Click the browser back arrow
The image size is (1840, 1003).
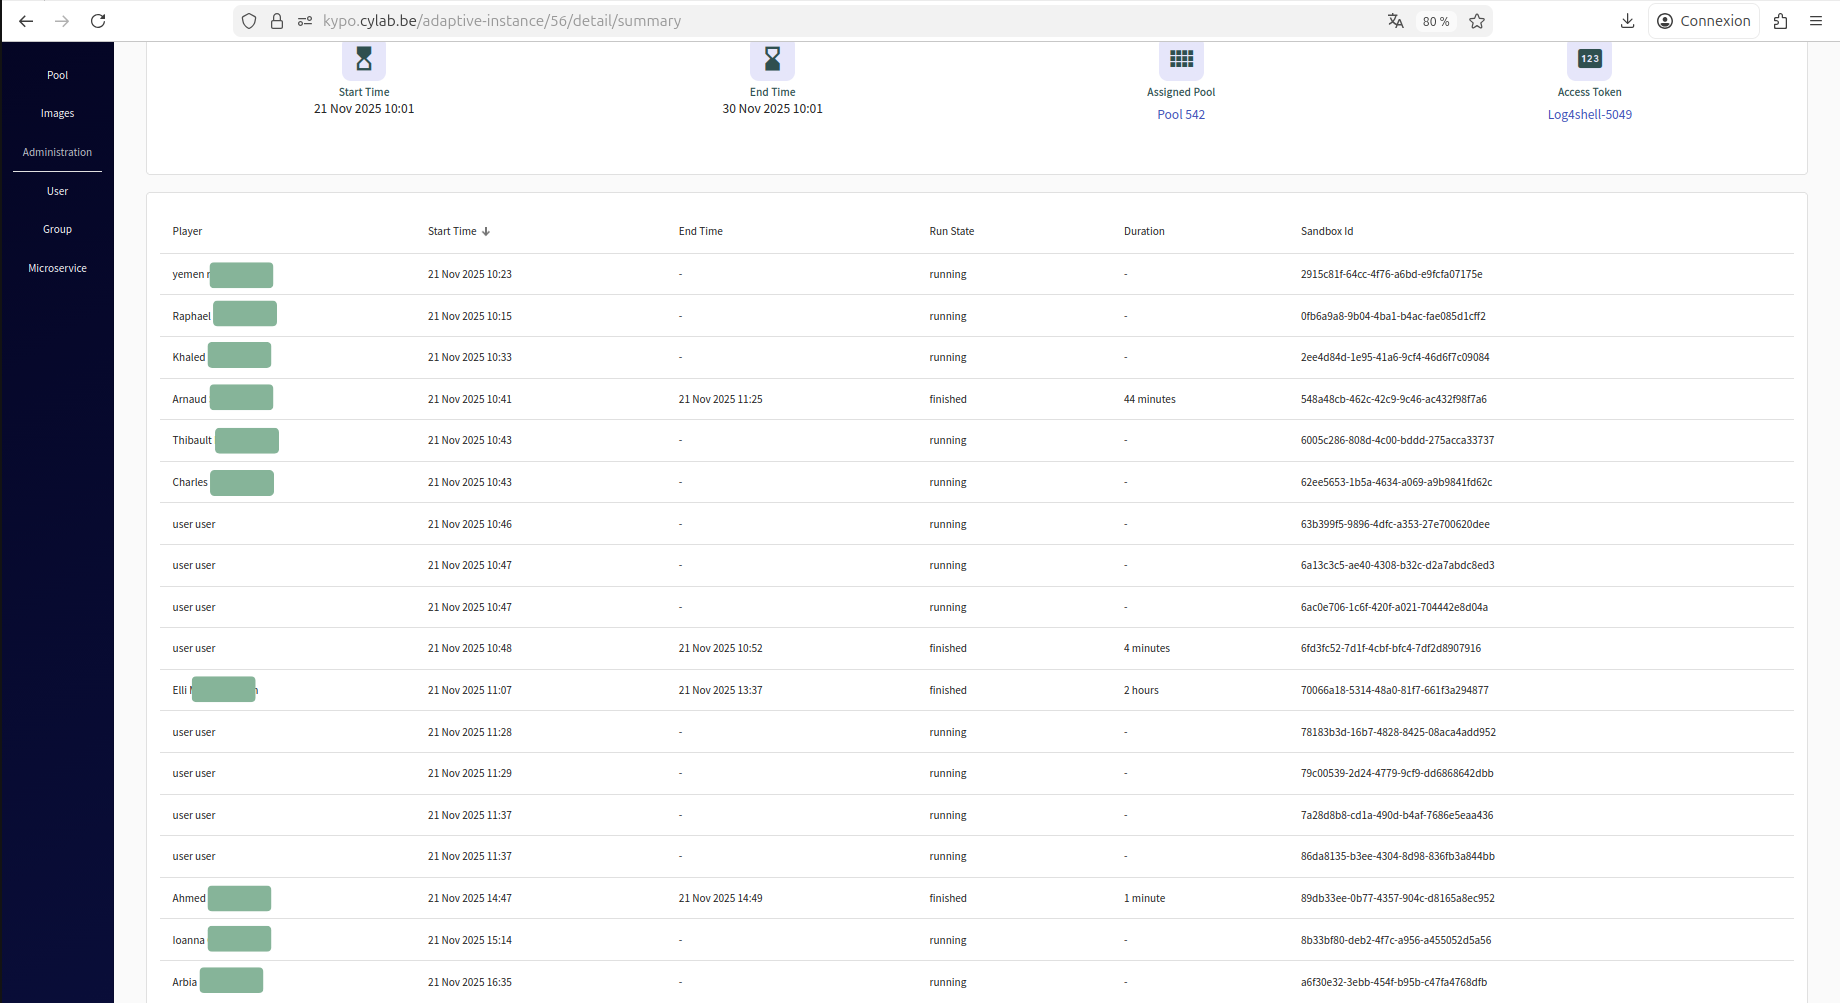tap(26, 21)
